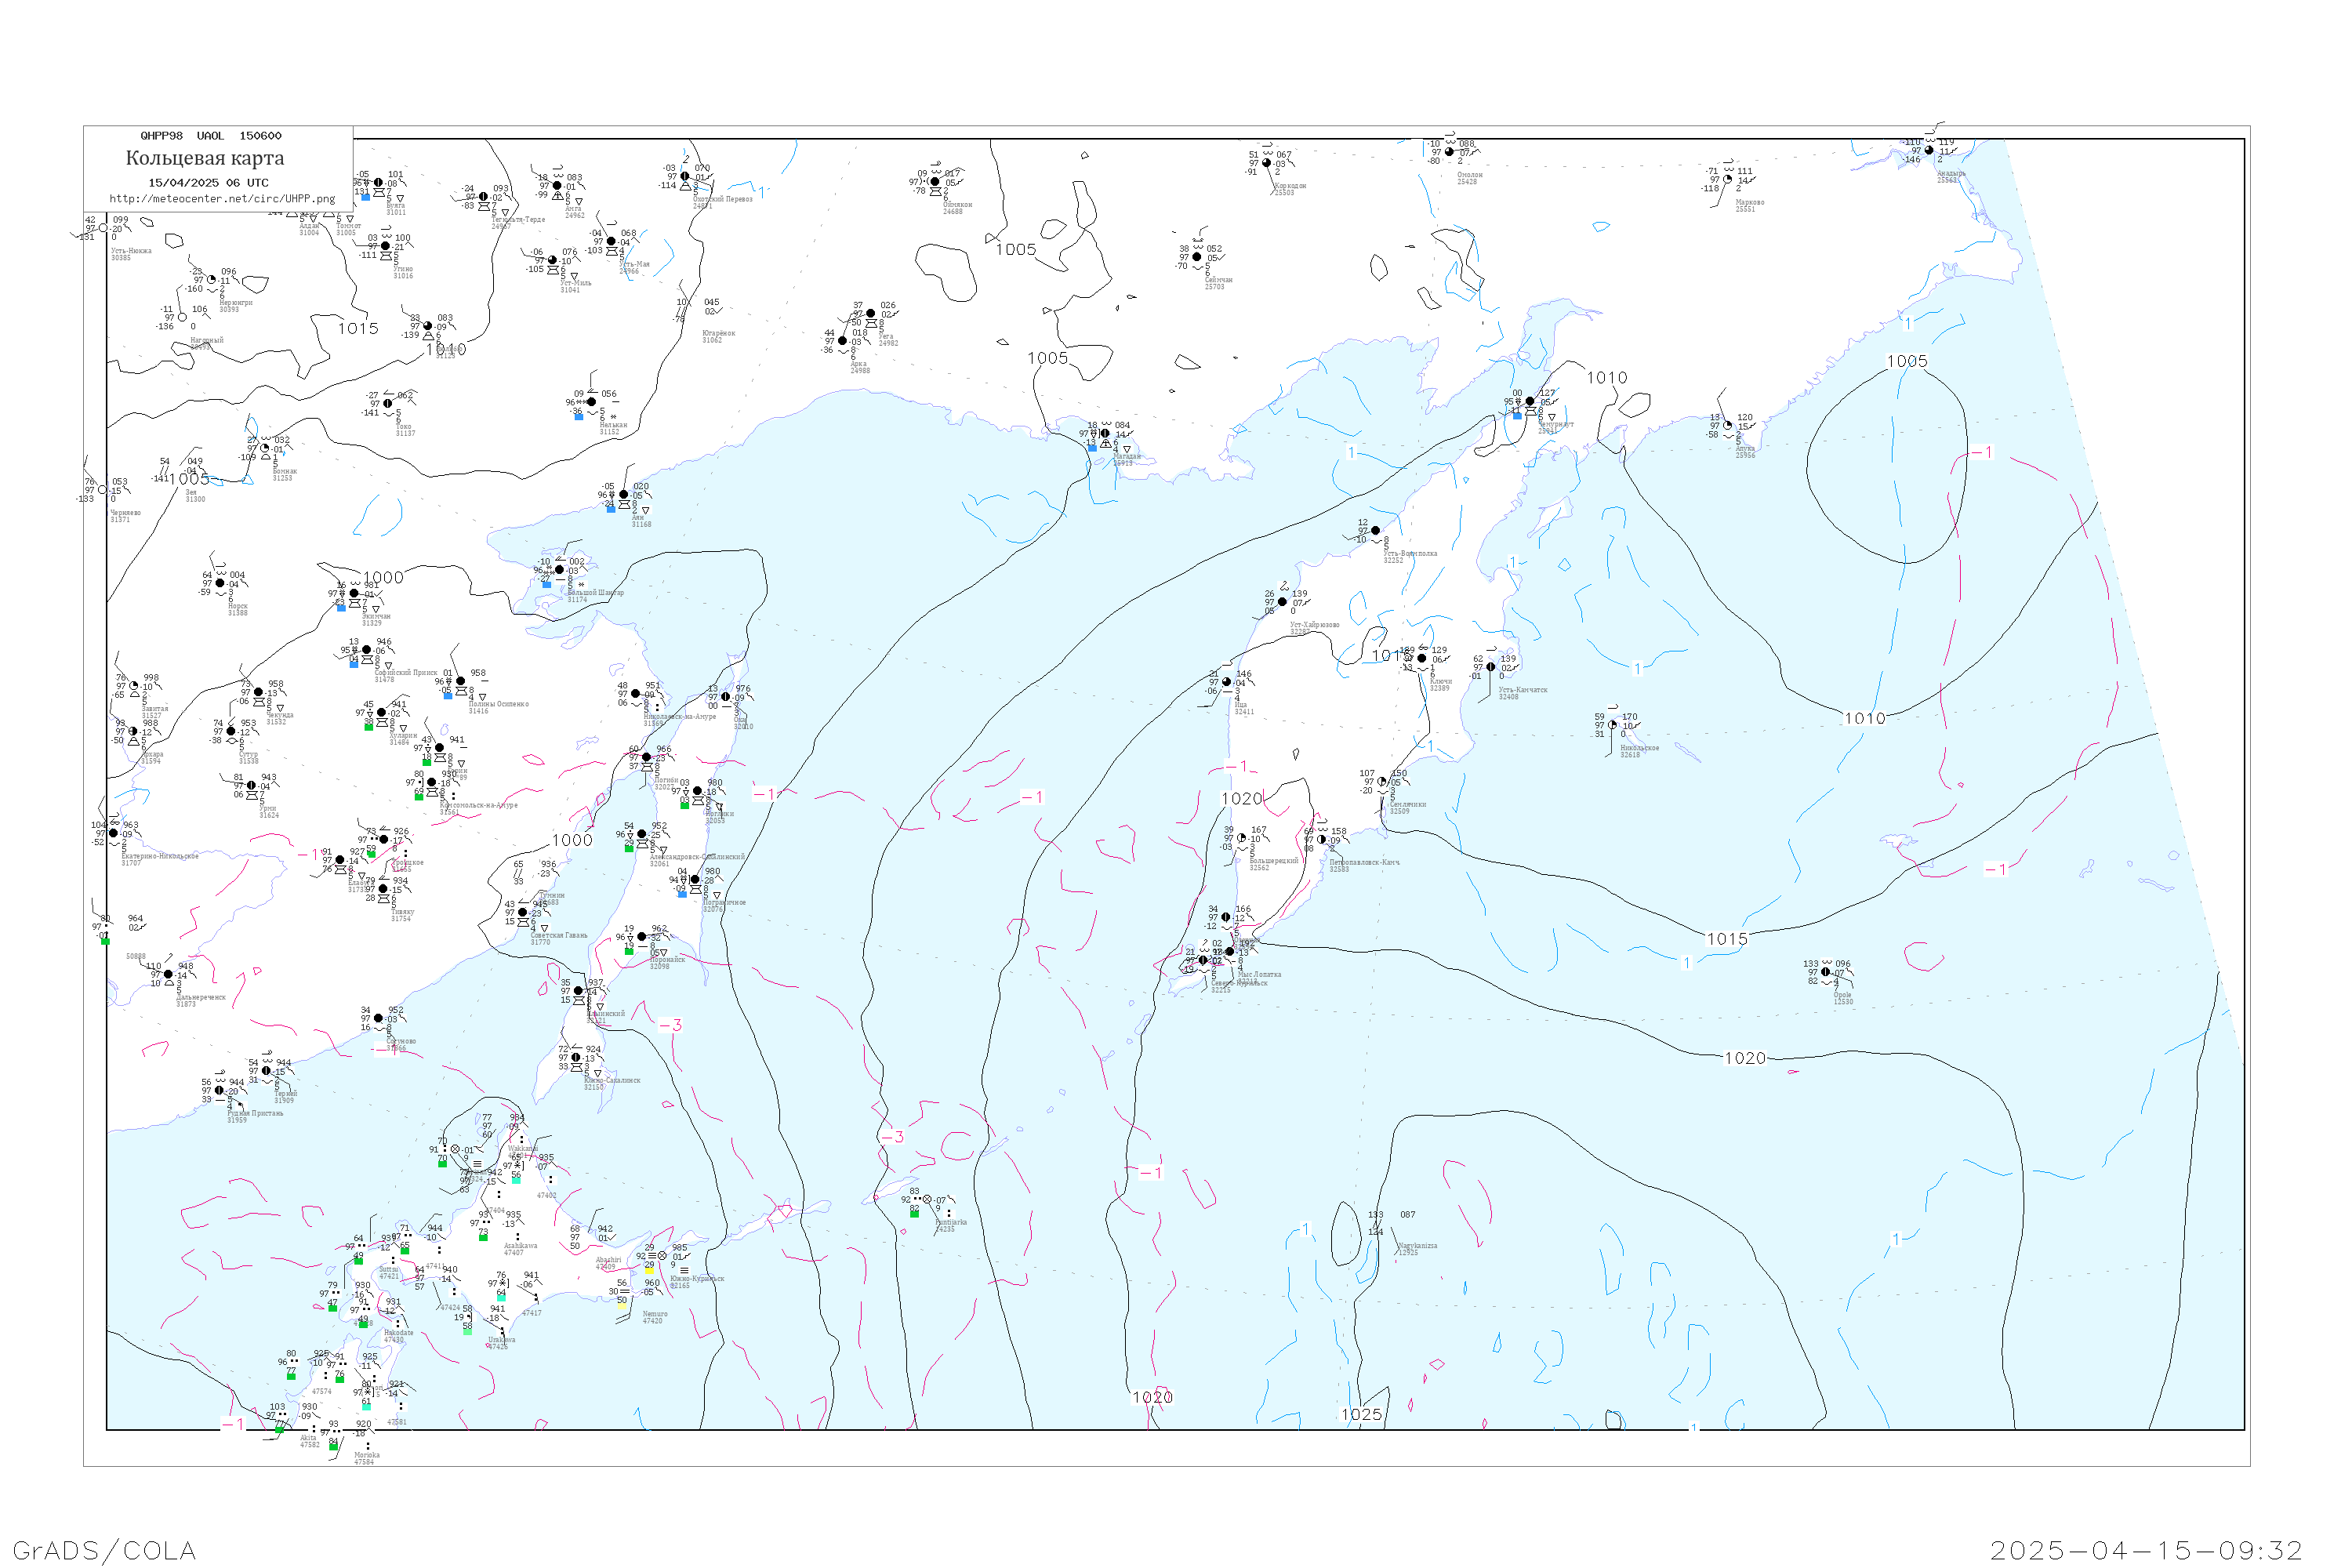Viewport: 2352px width, 1568px height.
Task: Click the Кольцевая карта map title
Action: [x=205, y=158]
